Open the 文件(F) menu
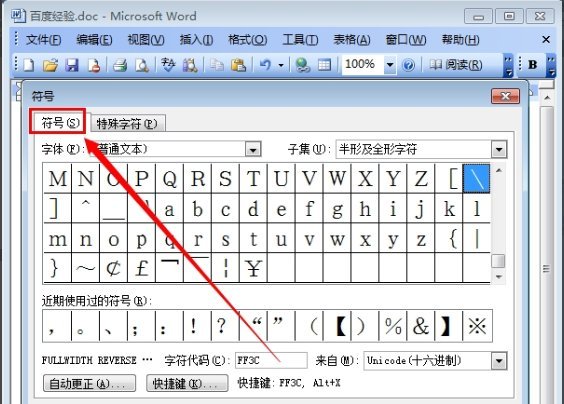 pos(43,40)
